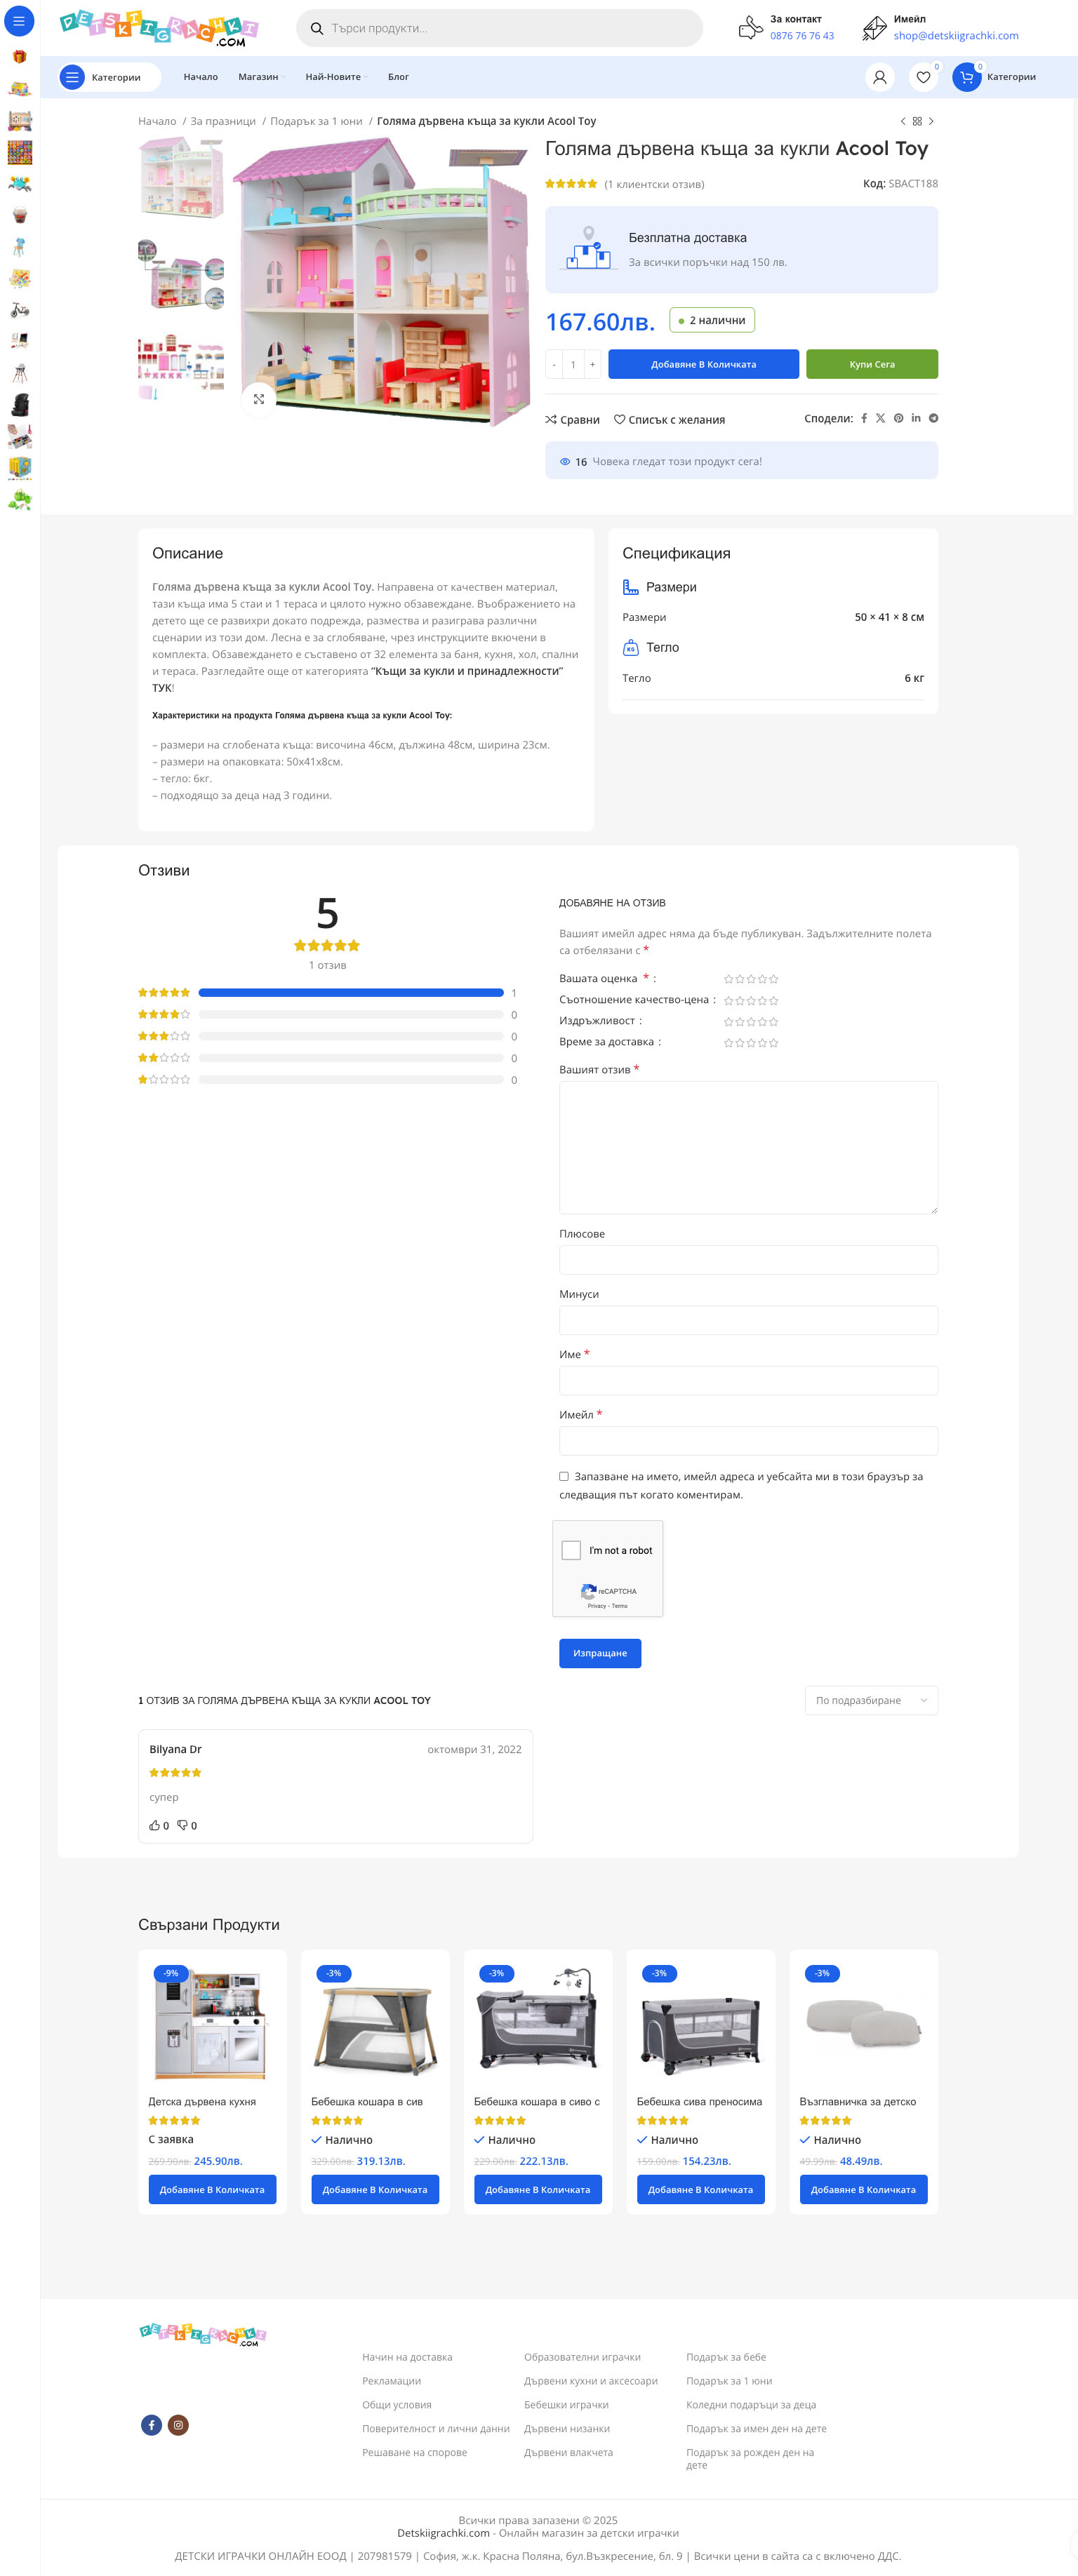Viewport: 1078px width, 2576px height.
Task: Open the crab toy category in the sidebar
Action: [x=19, y=184]
